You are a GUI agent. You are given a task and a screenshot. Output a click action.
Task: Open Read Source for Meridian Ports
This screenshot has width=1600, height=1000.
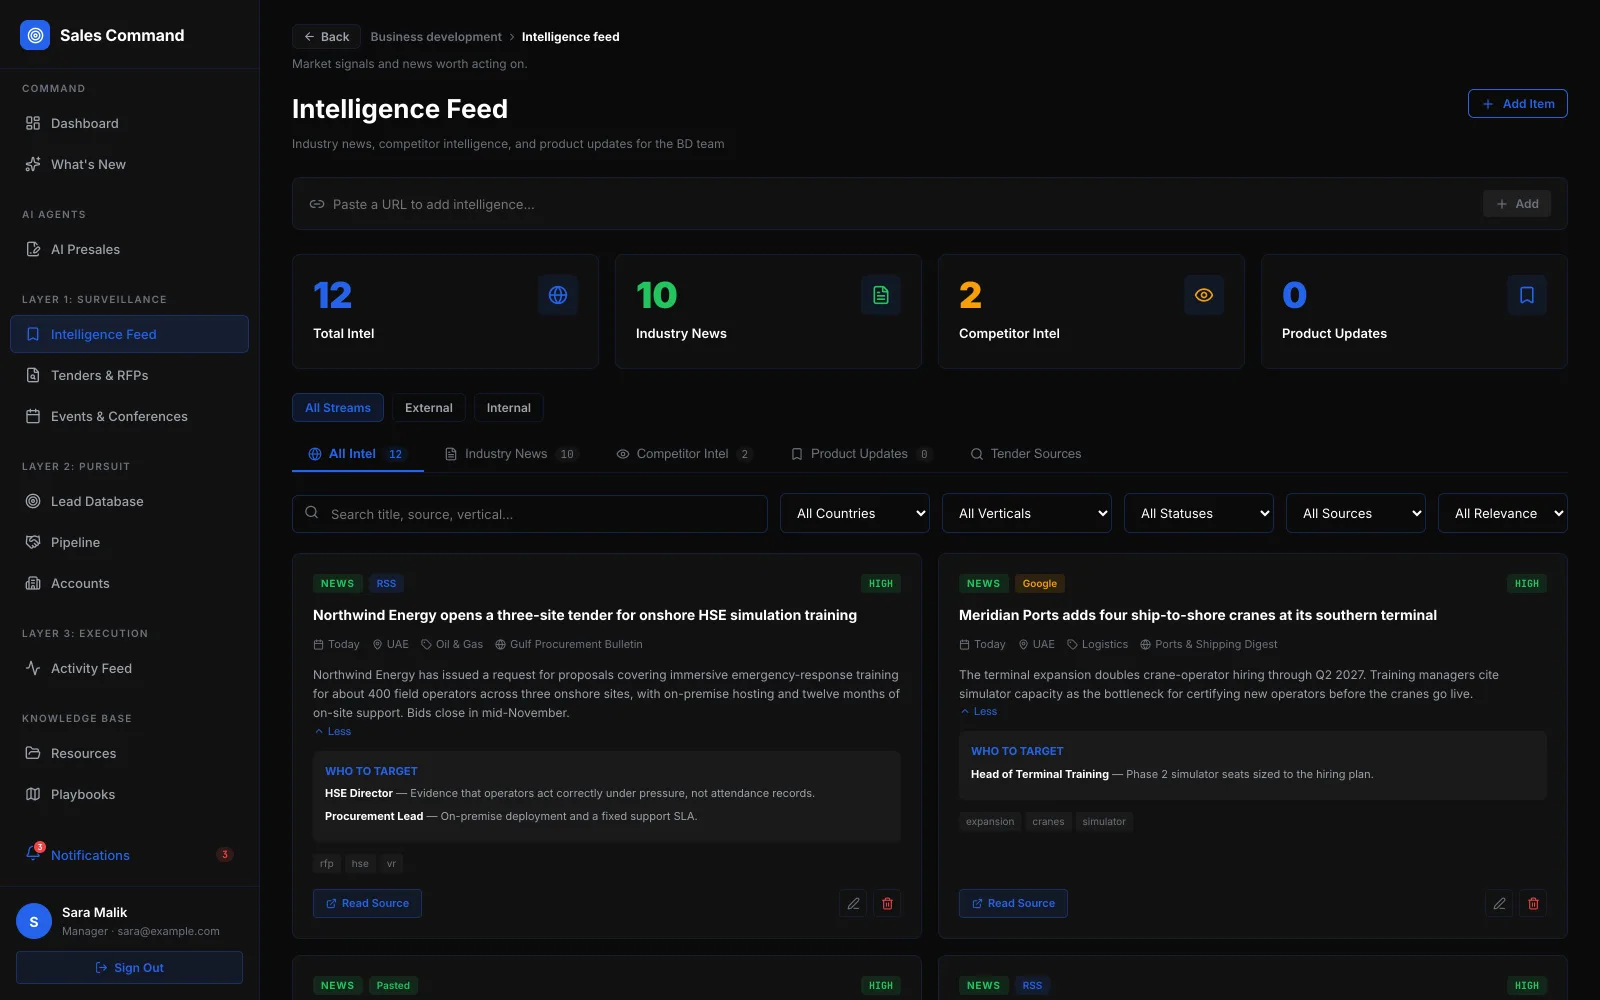point(1013,903)
